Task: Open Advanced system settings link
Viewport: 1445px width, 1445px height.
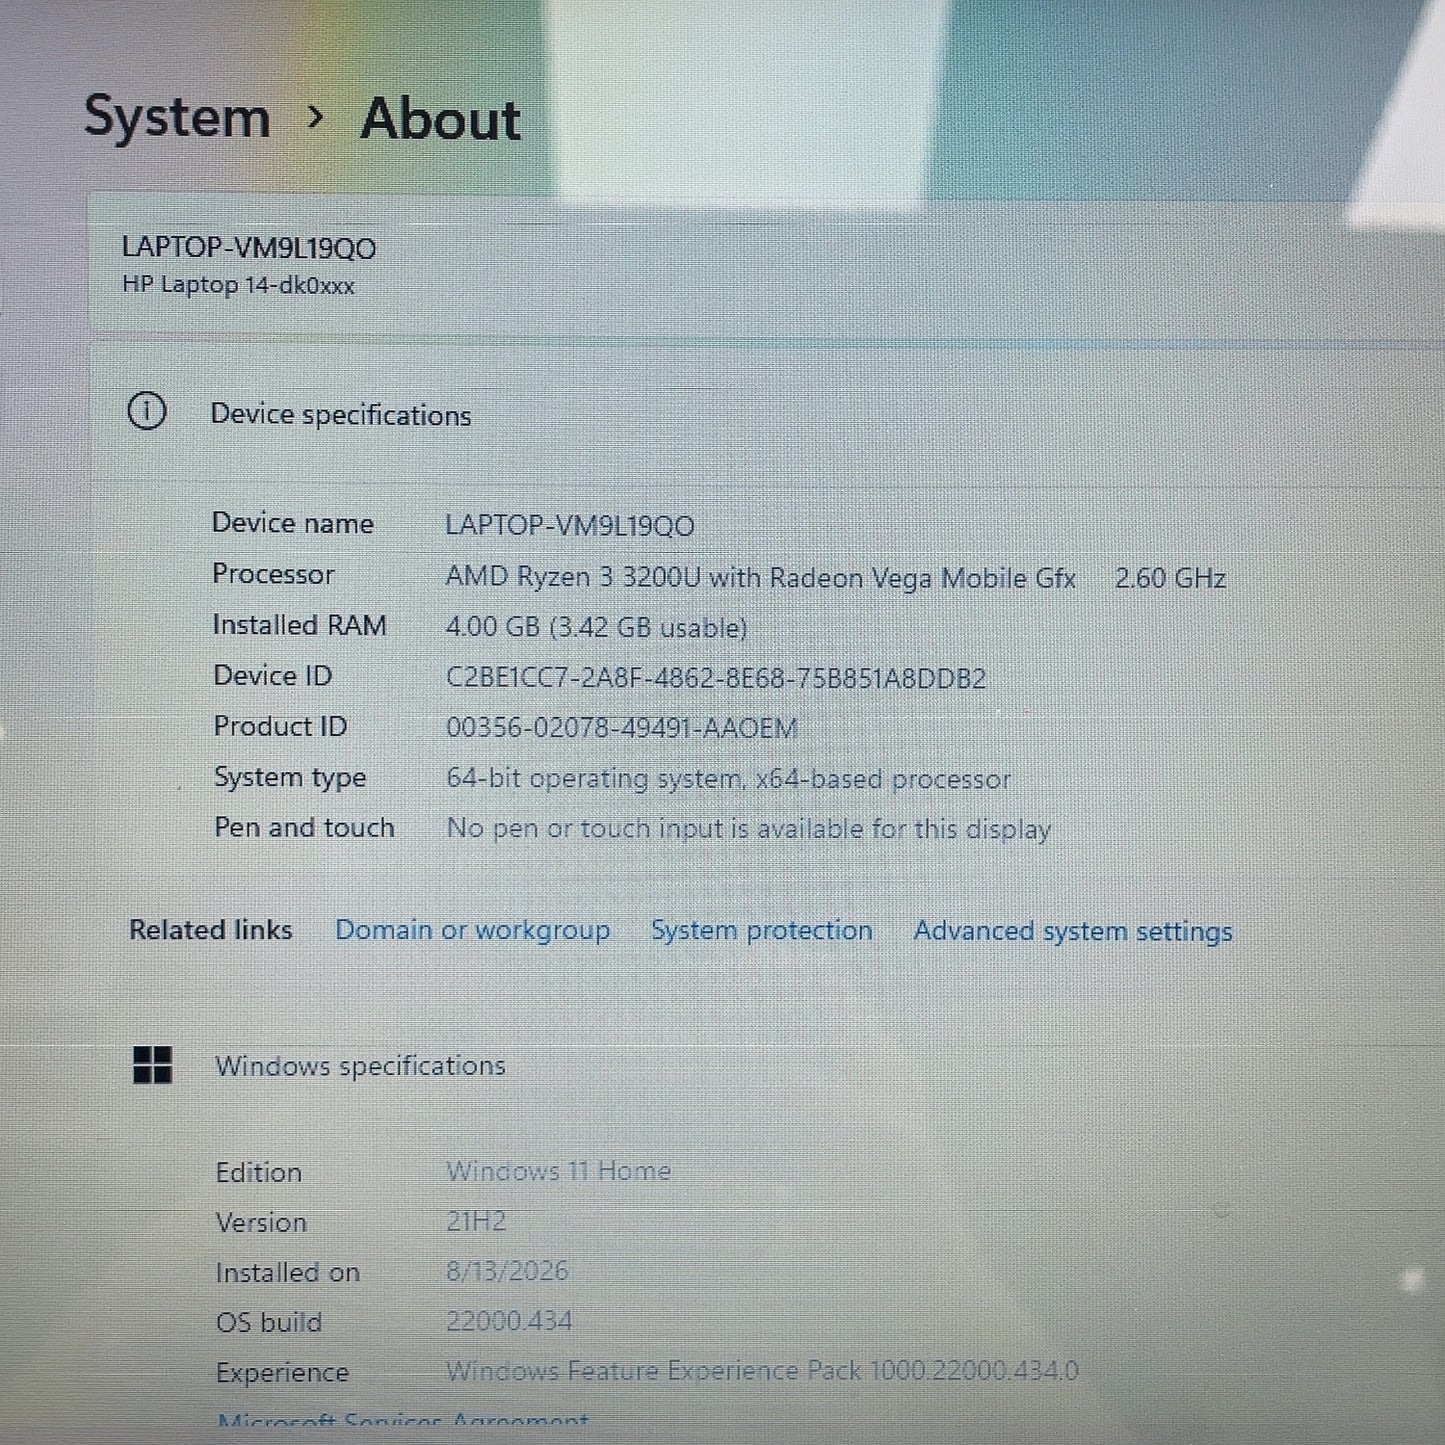Action: pos(1073,931)
